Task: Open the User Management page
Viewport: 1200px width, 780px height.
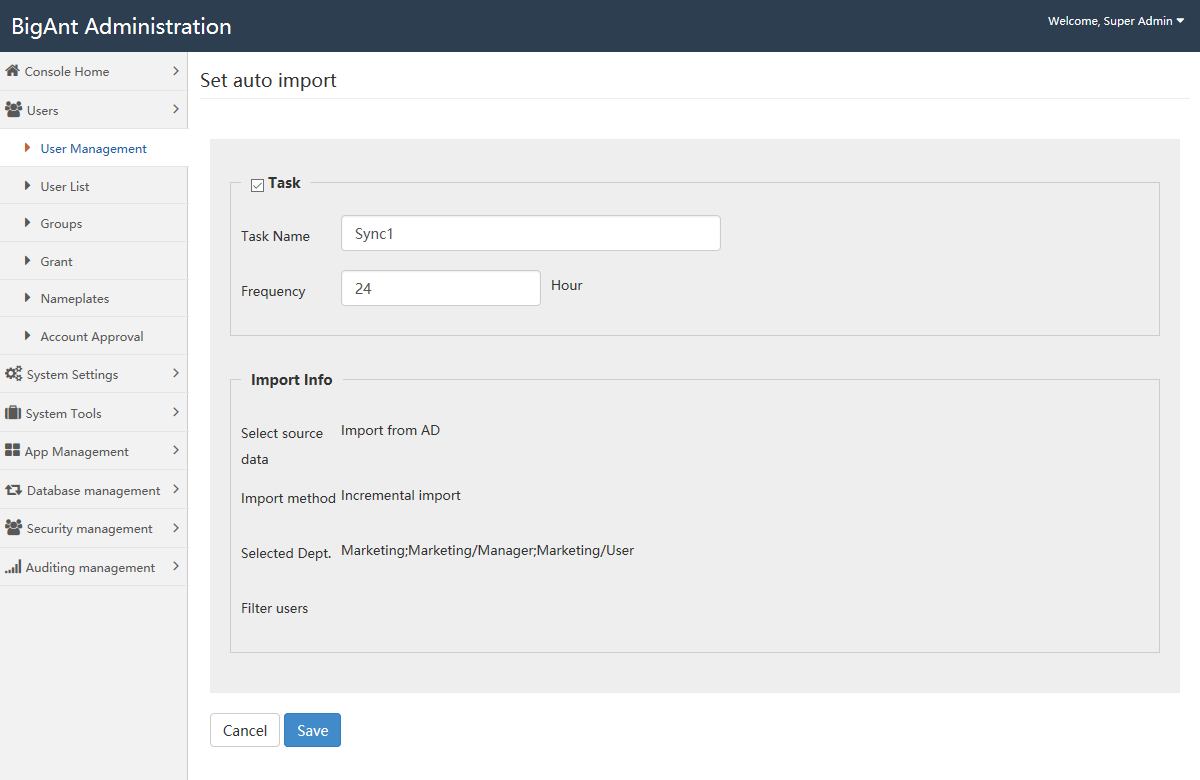Action: [93, 148]
